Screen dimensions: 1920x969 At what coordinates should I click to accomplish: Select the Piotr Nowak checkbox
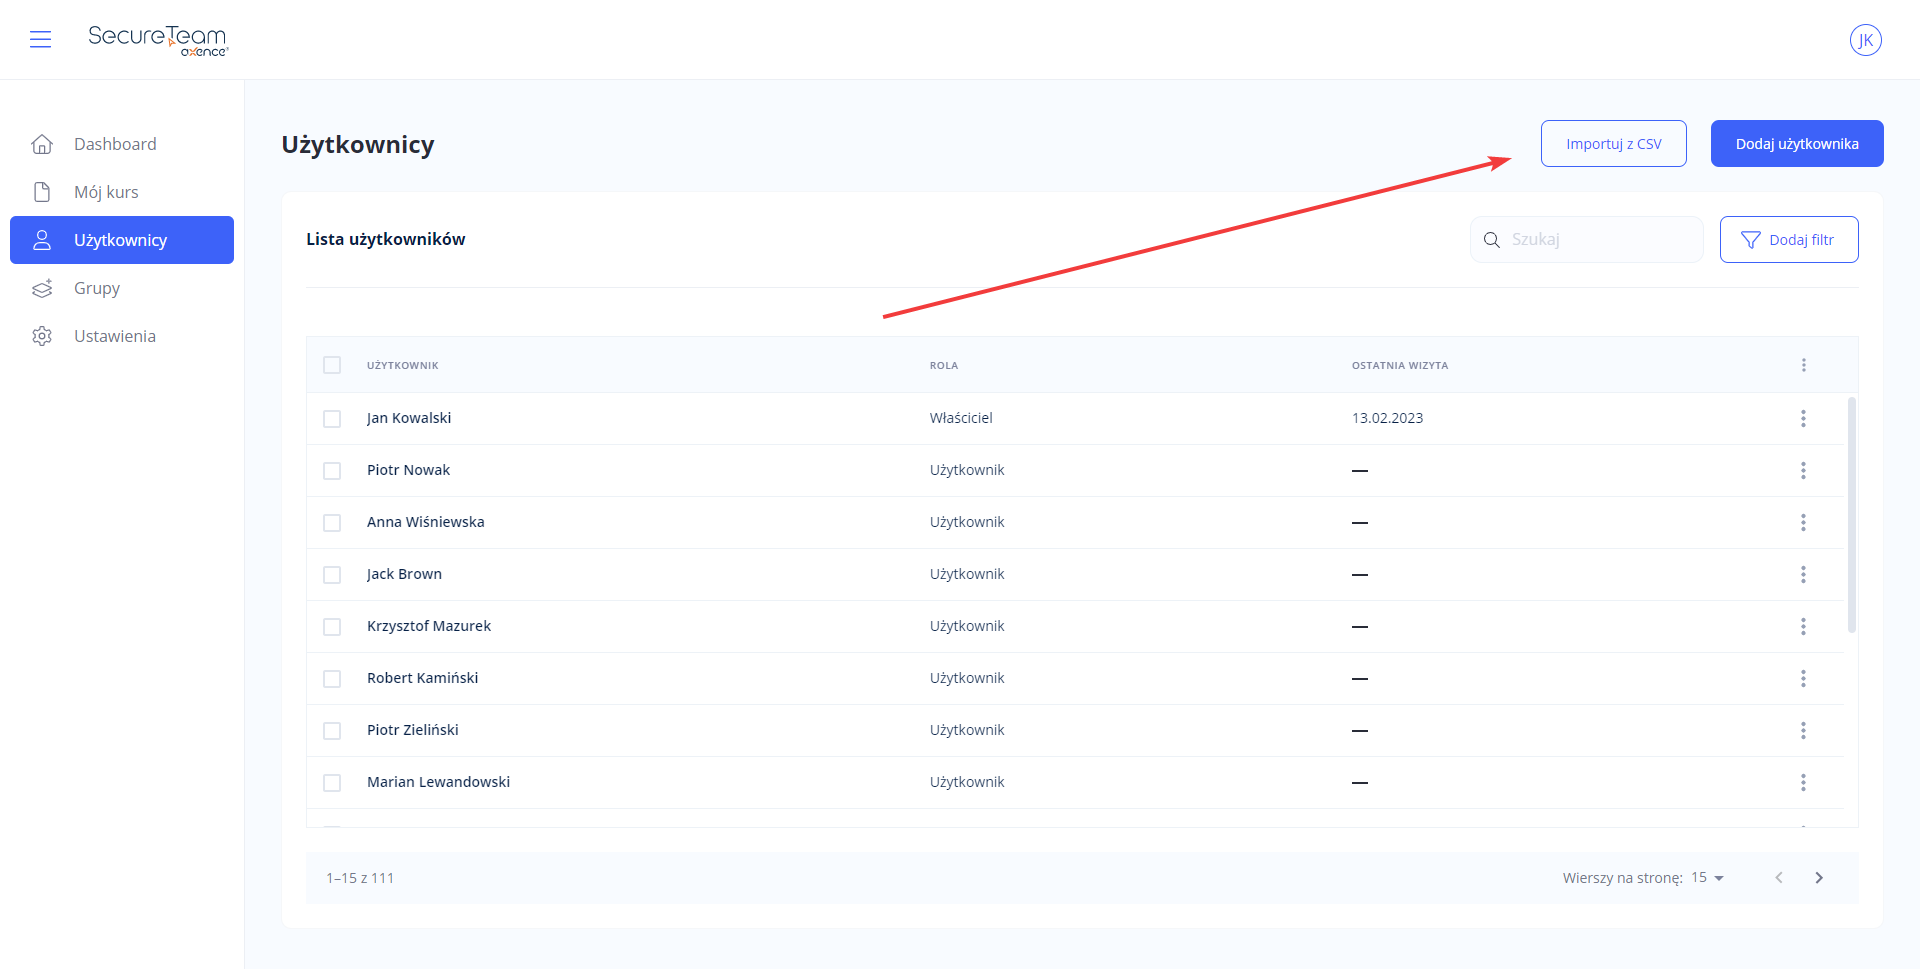pyautogui.click(x=332, y=470)
